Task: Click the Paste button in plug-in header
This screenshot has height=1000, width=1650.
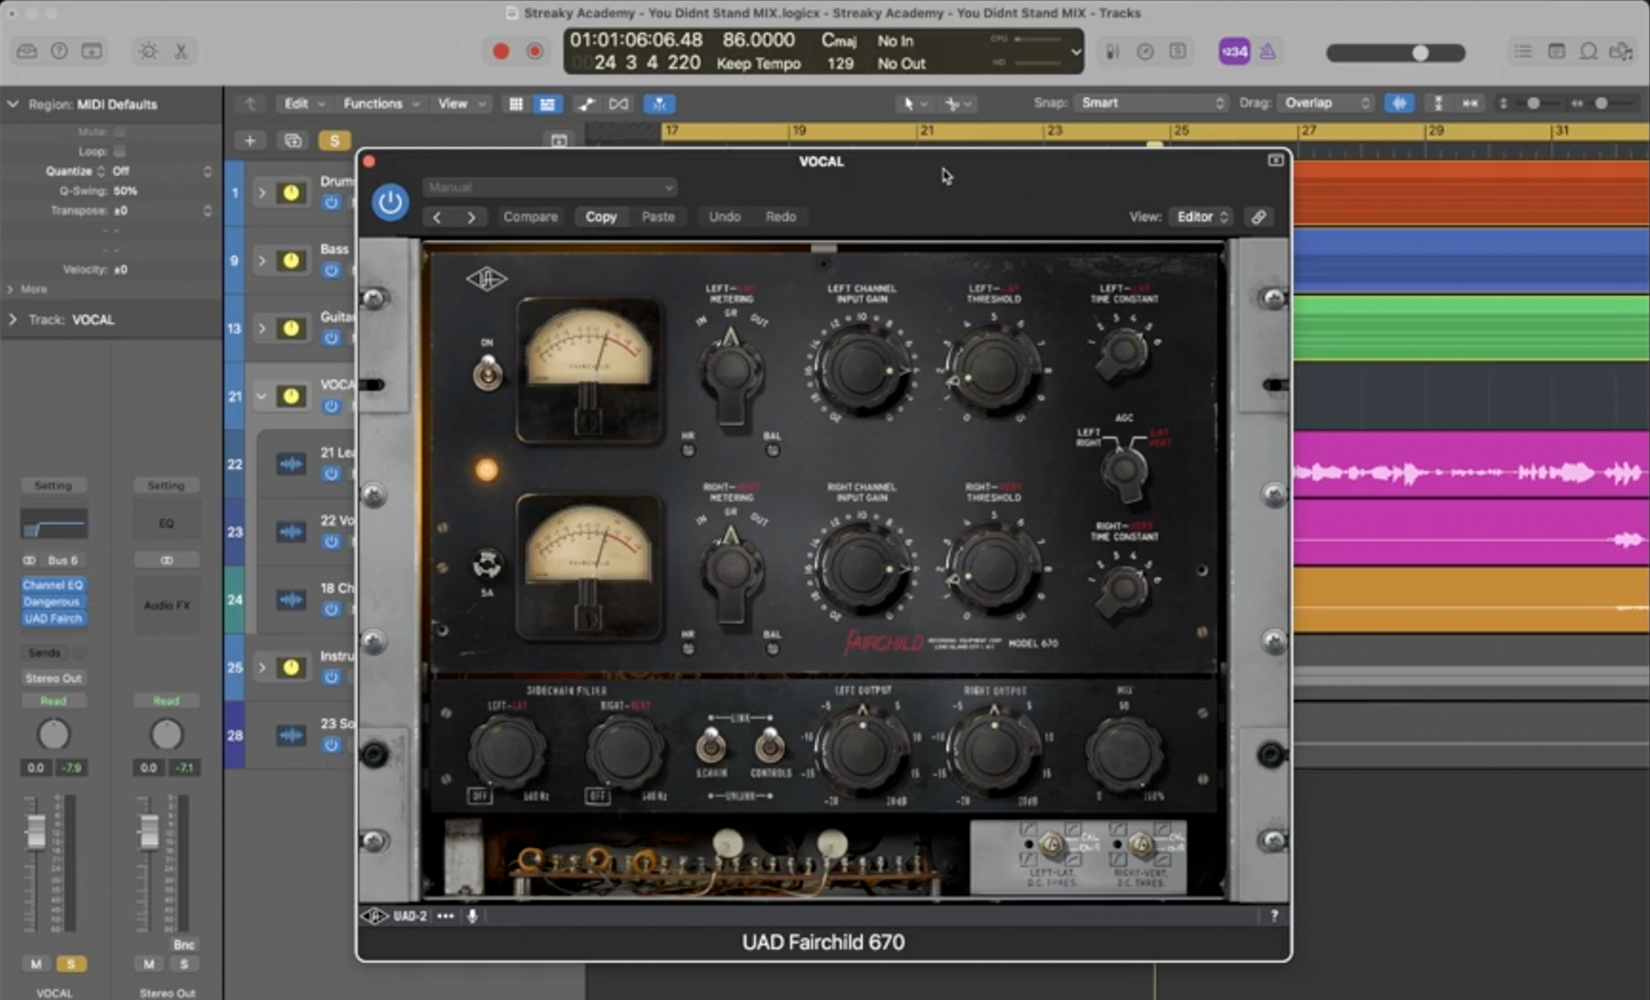Action: (658, 217)
